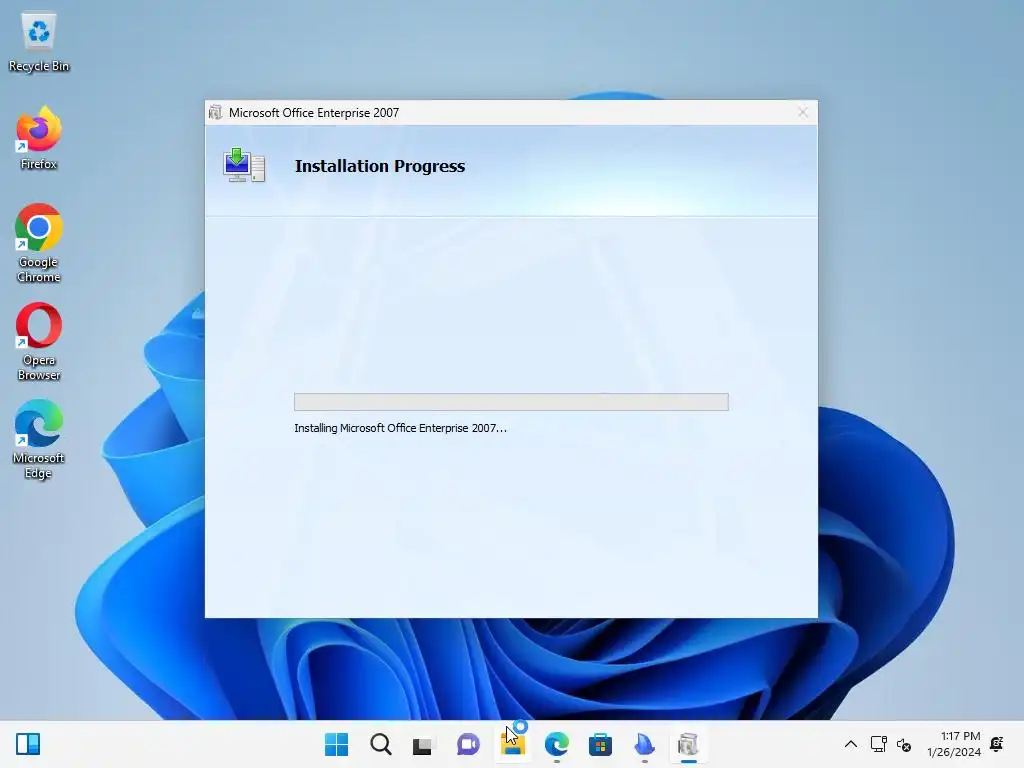Open the notification center icon
The image size is (1024, 768).
click(997, 744)
